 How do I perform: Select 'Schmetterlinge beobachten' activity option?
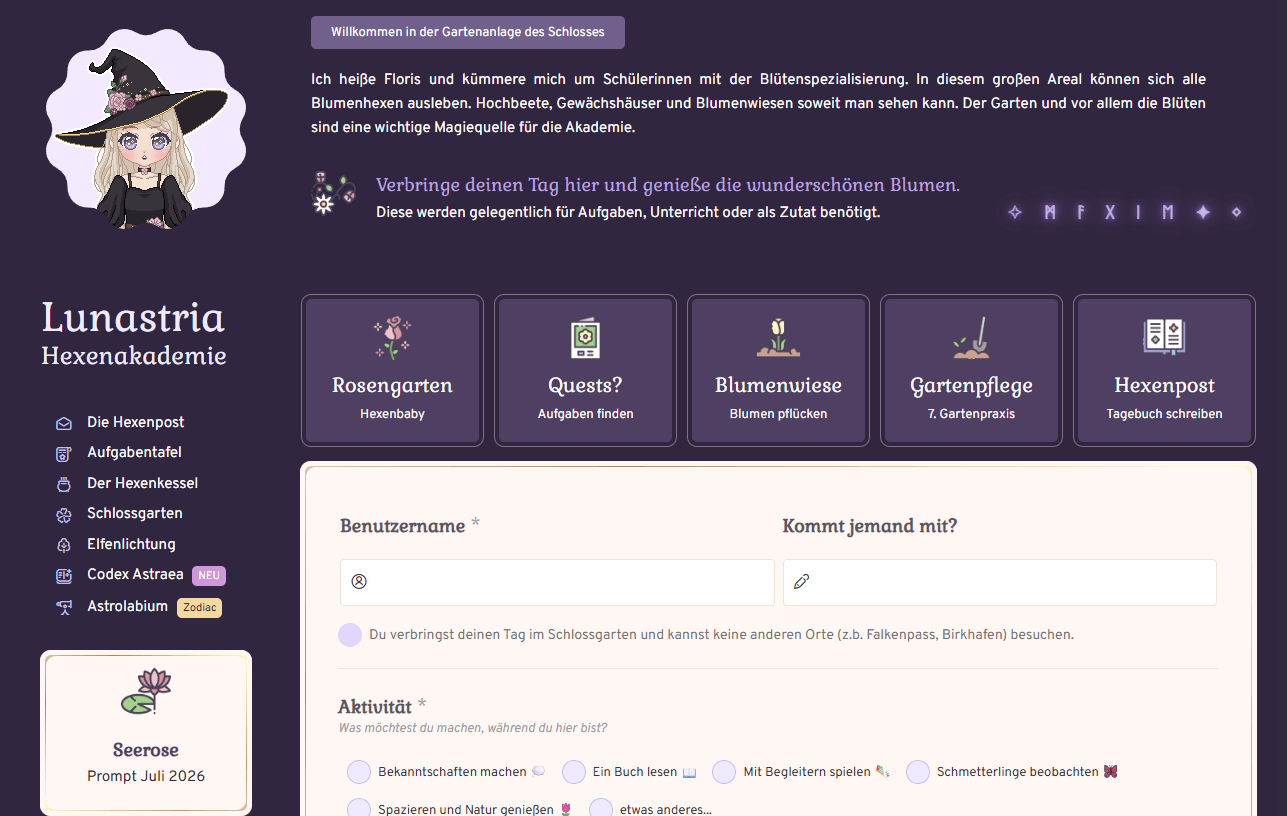(918, 772)
